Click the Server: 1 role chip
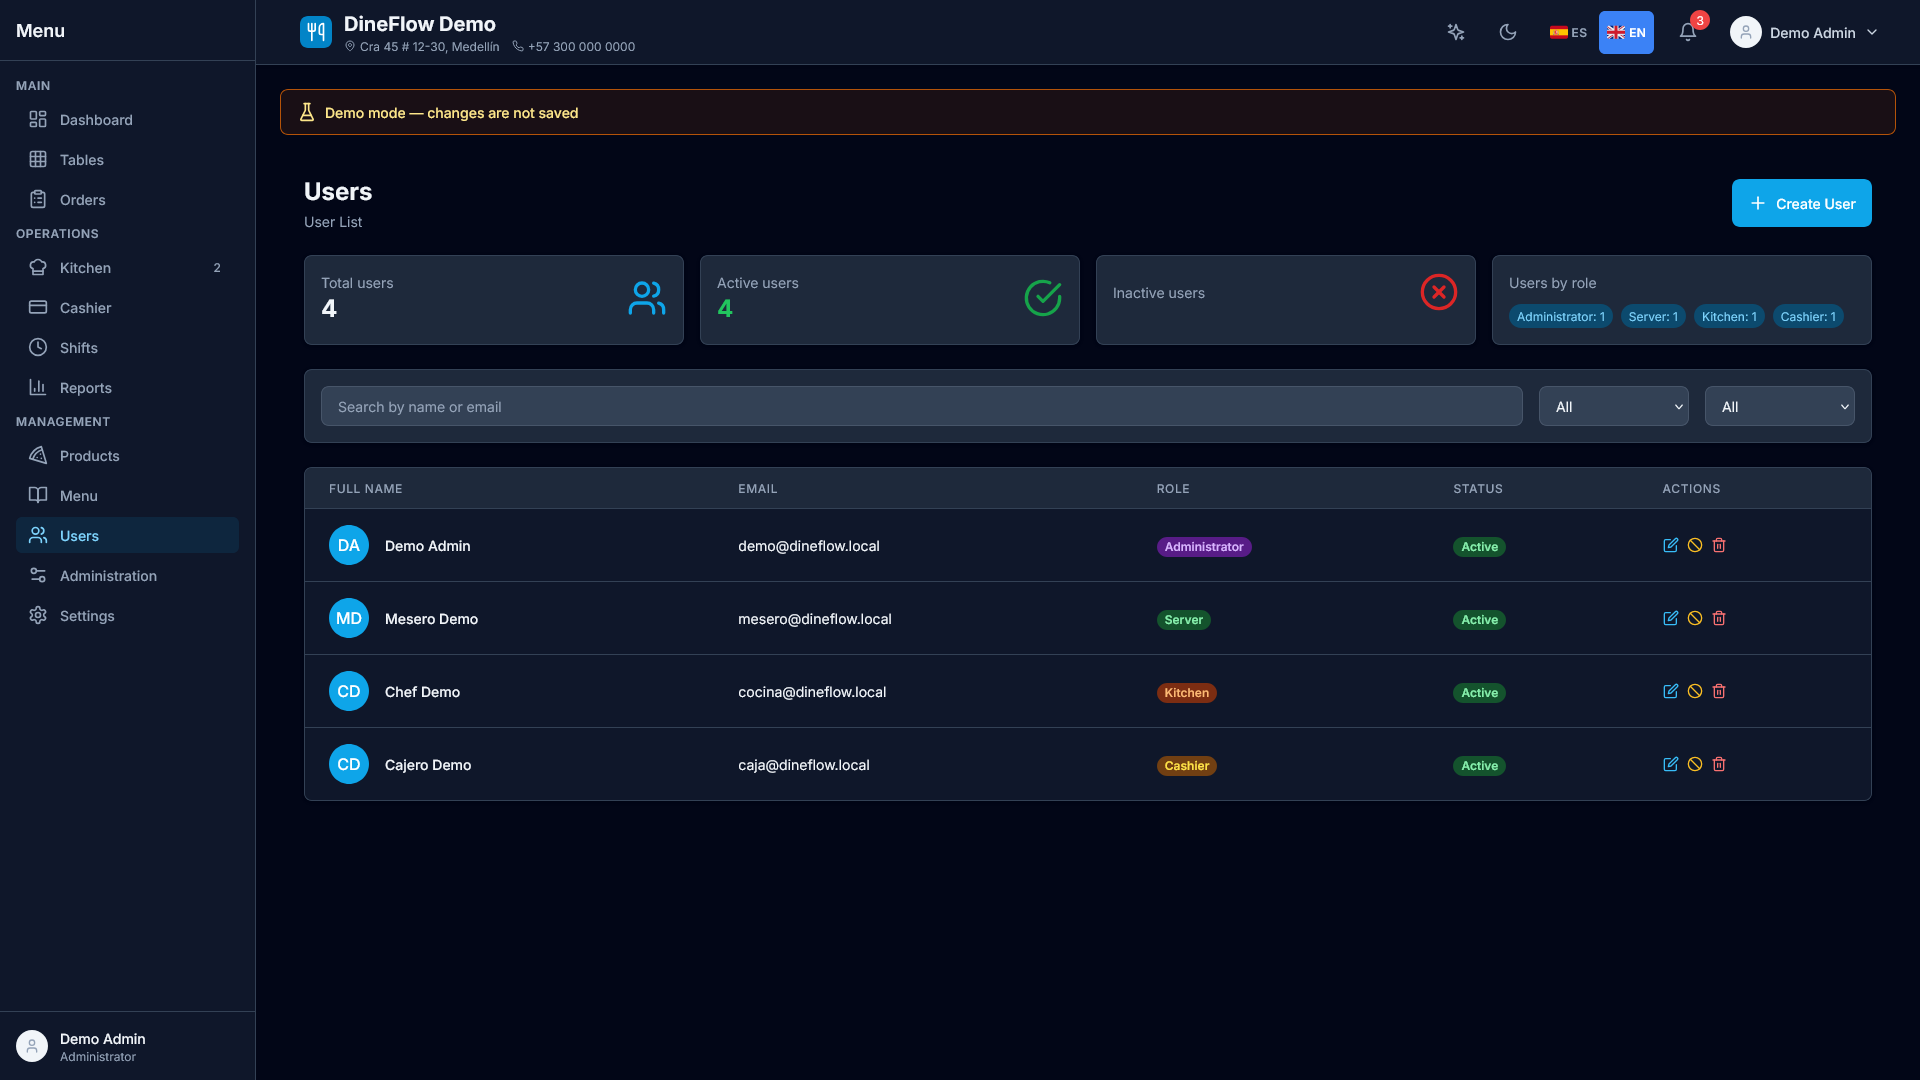This screenshot has width=1920, height=1080. [x=1653, y=316]
